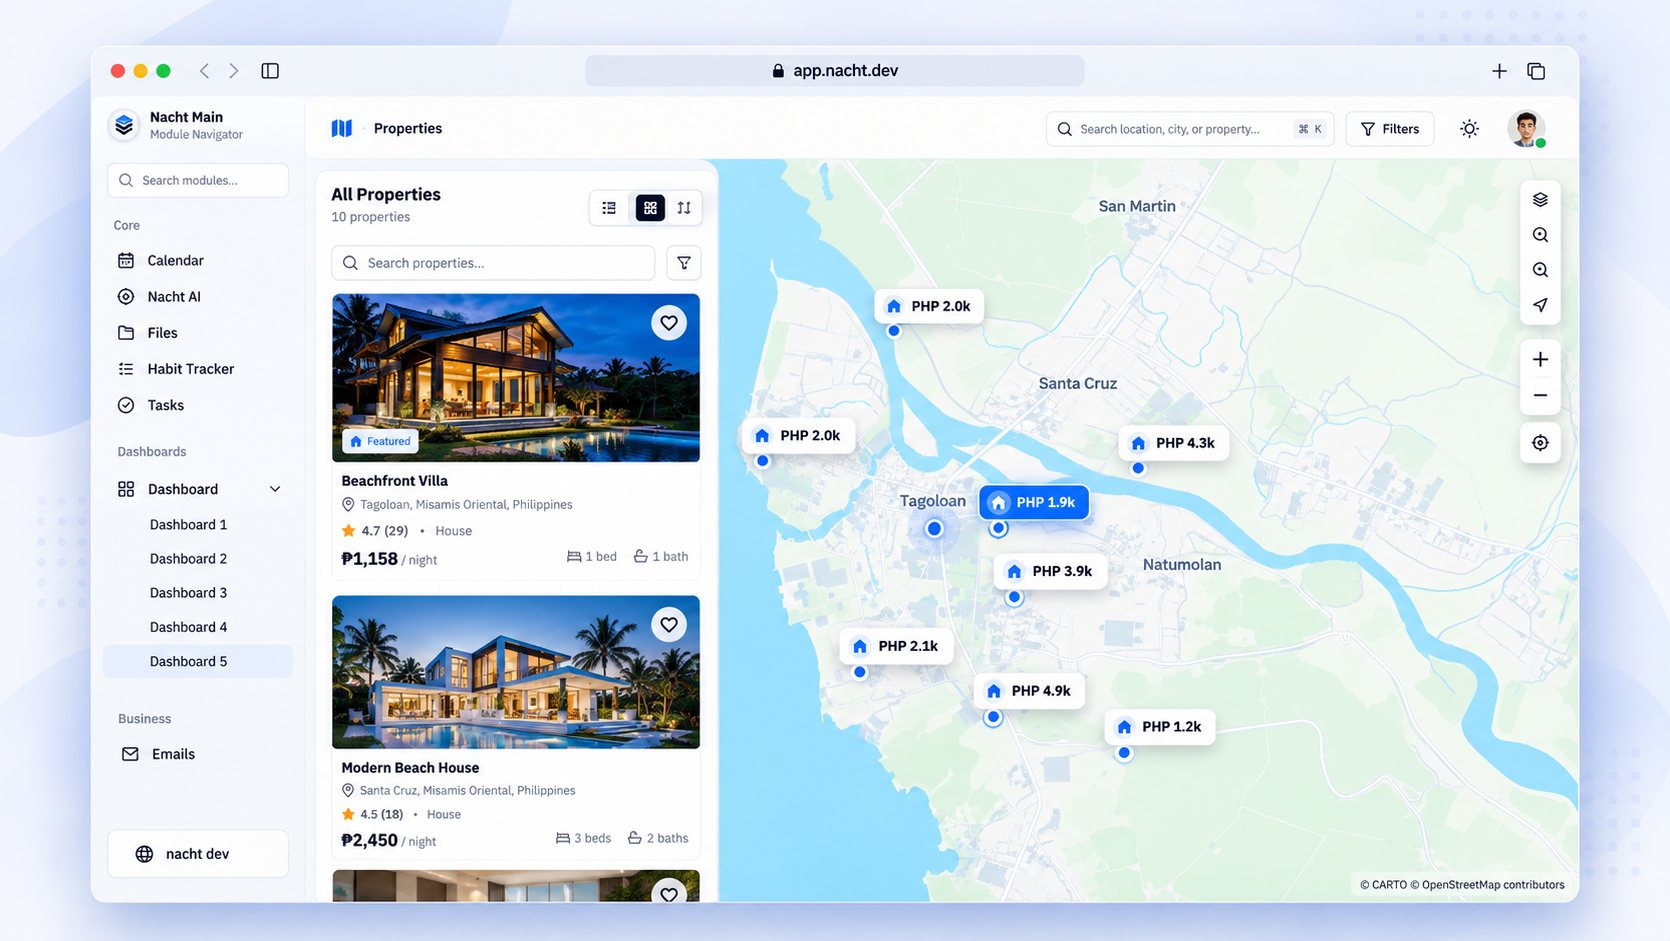The image size is (1670, 941).
Task: Select the PHP 4.9k map marker
Action: tap(1029, 691)
